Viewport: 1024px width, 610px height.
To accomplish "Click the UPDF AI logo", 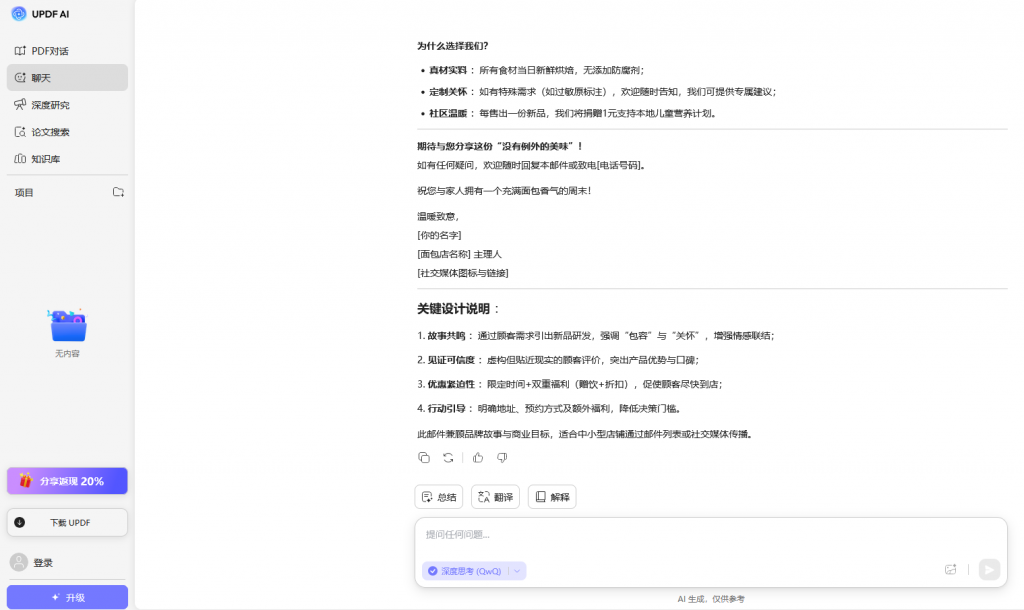I will [19, 14].
